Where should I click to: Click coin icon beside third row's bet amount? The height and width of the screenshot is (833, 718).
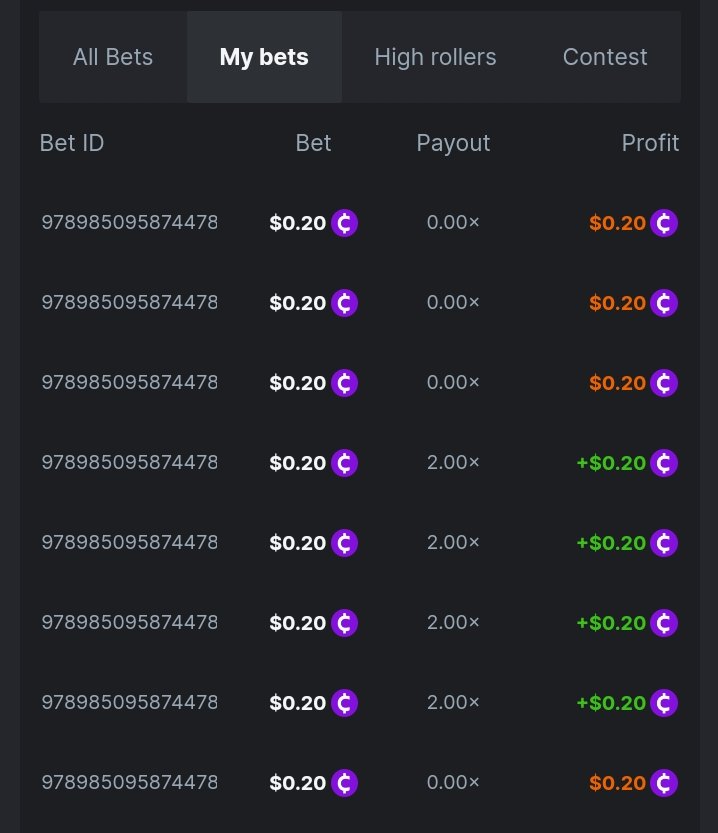tap(344, 382)
